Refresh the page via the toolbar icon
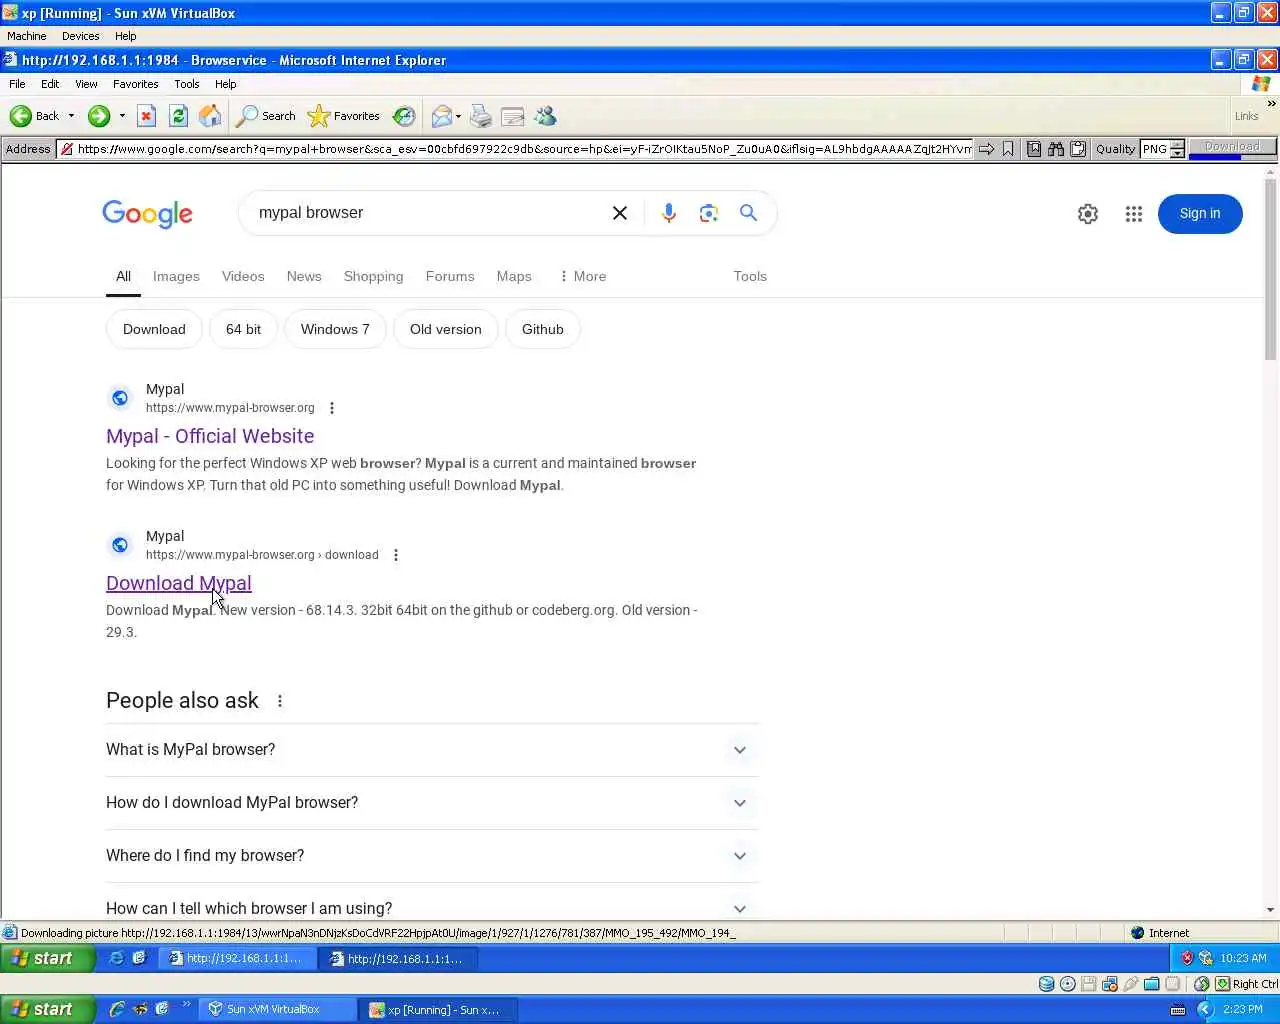The width and height of the screenshot is (1280, 1024). pyautogui.click(x=178, y=116)
